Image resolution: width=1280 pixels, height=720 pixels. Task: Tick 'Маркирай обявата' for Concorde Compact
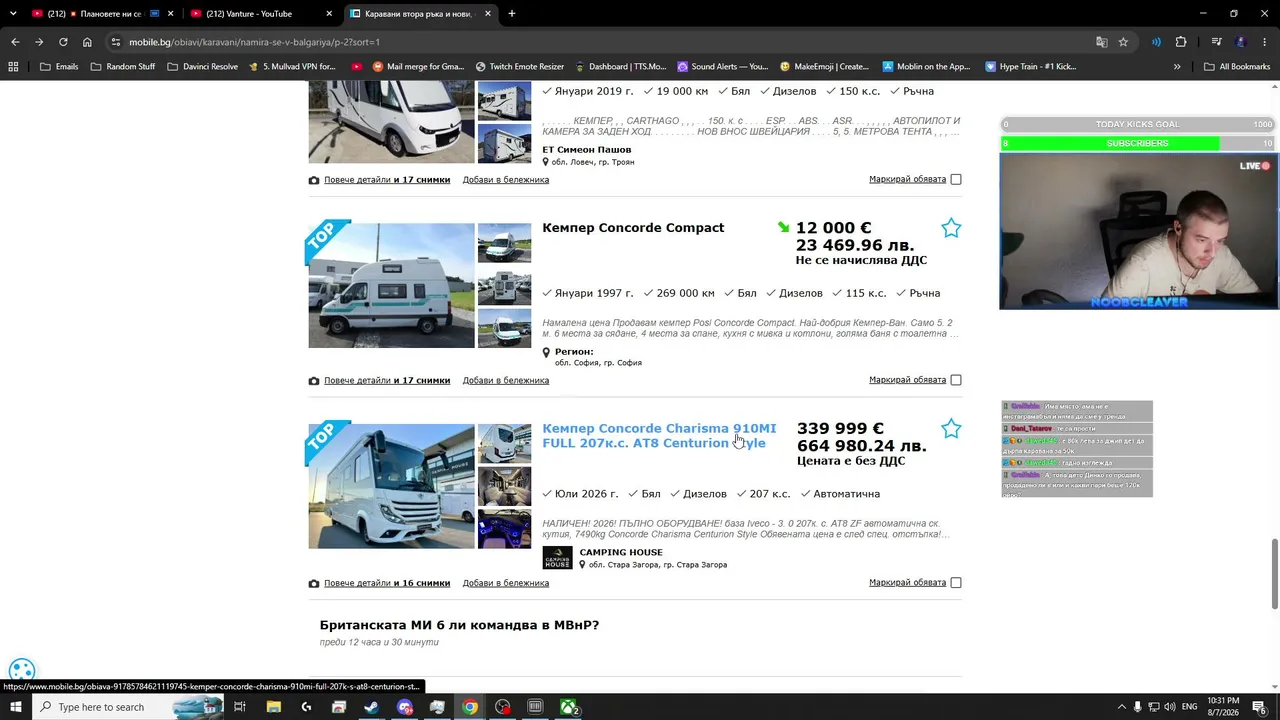(956, 380)
